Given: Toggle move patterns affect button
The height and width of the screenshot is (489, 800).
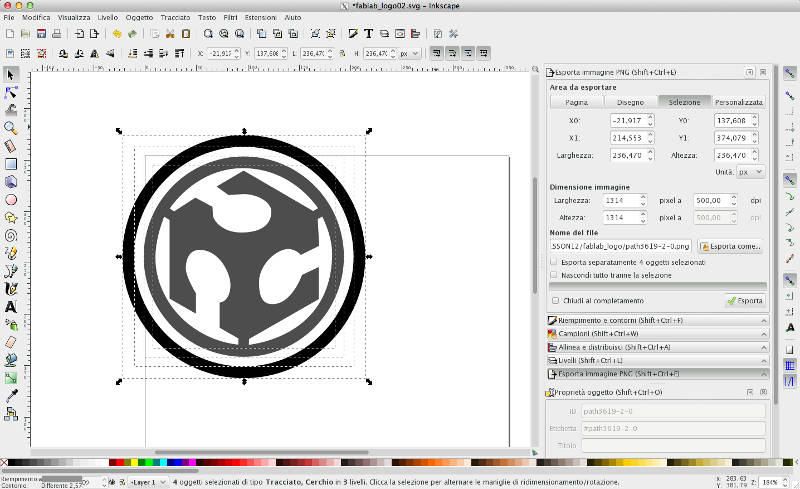Looking at the screenshot, I should 484,53.
